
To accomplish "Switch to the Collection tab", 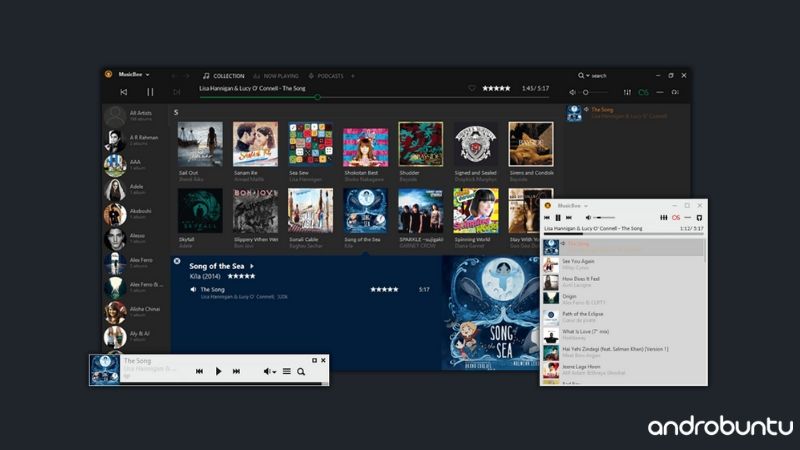I will 223,76.
